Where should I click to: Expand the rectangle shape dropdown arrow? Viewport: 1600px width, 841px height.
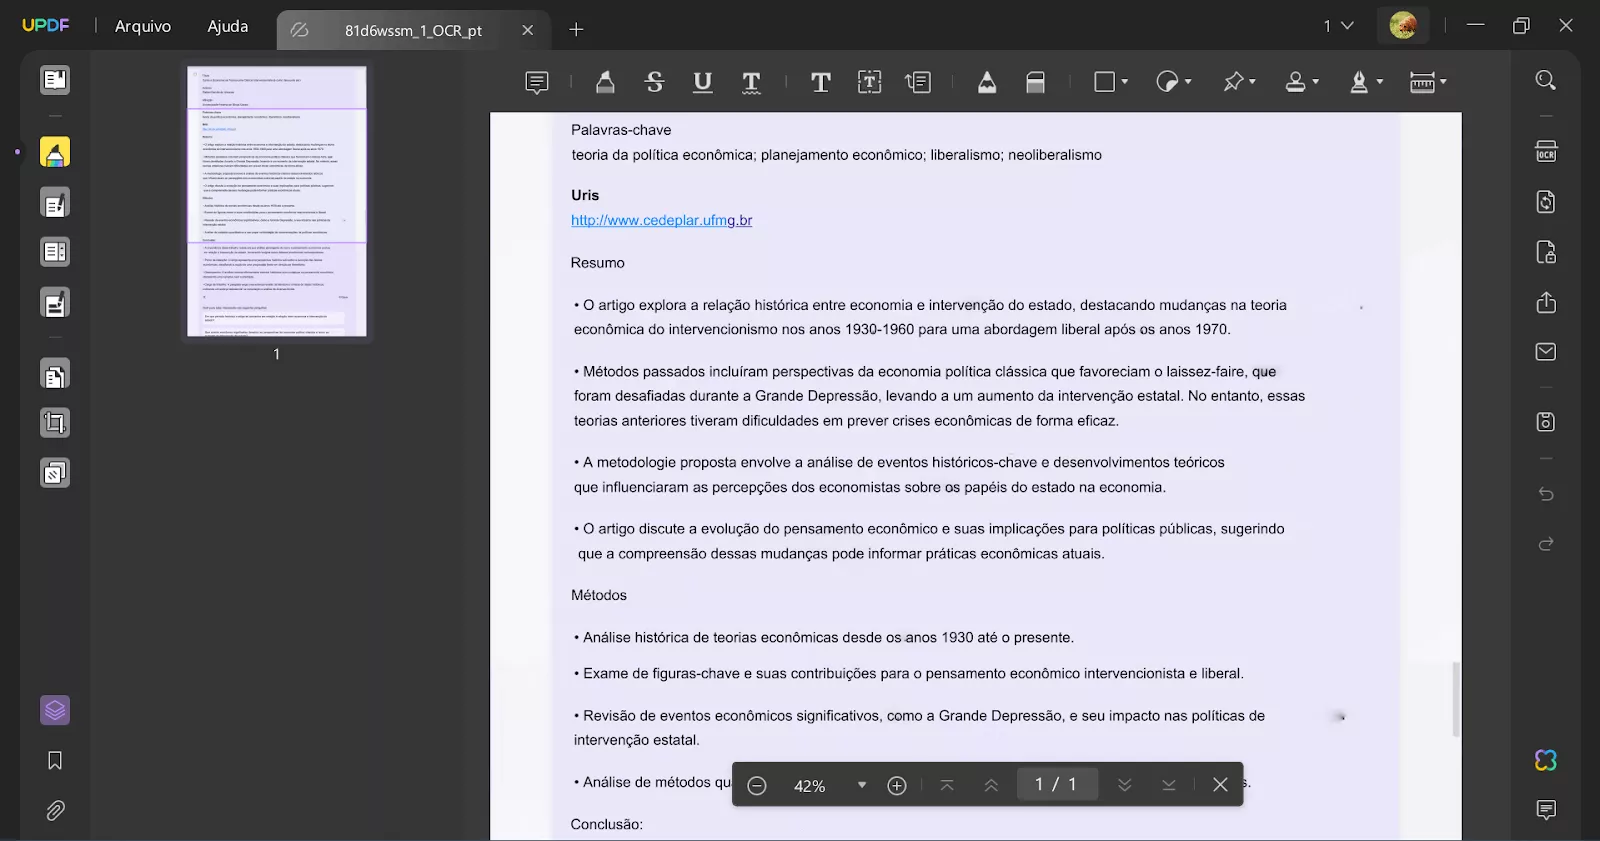coord(1125,82)
